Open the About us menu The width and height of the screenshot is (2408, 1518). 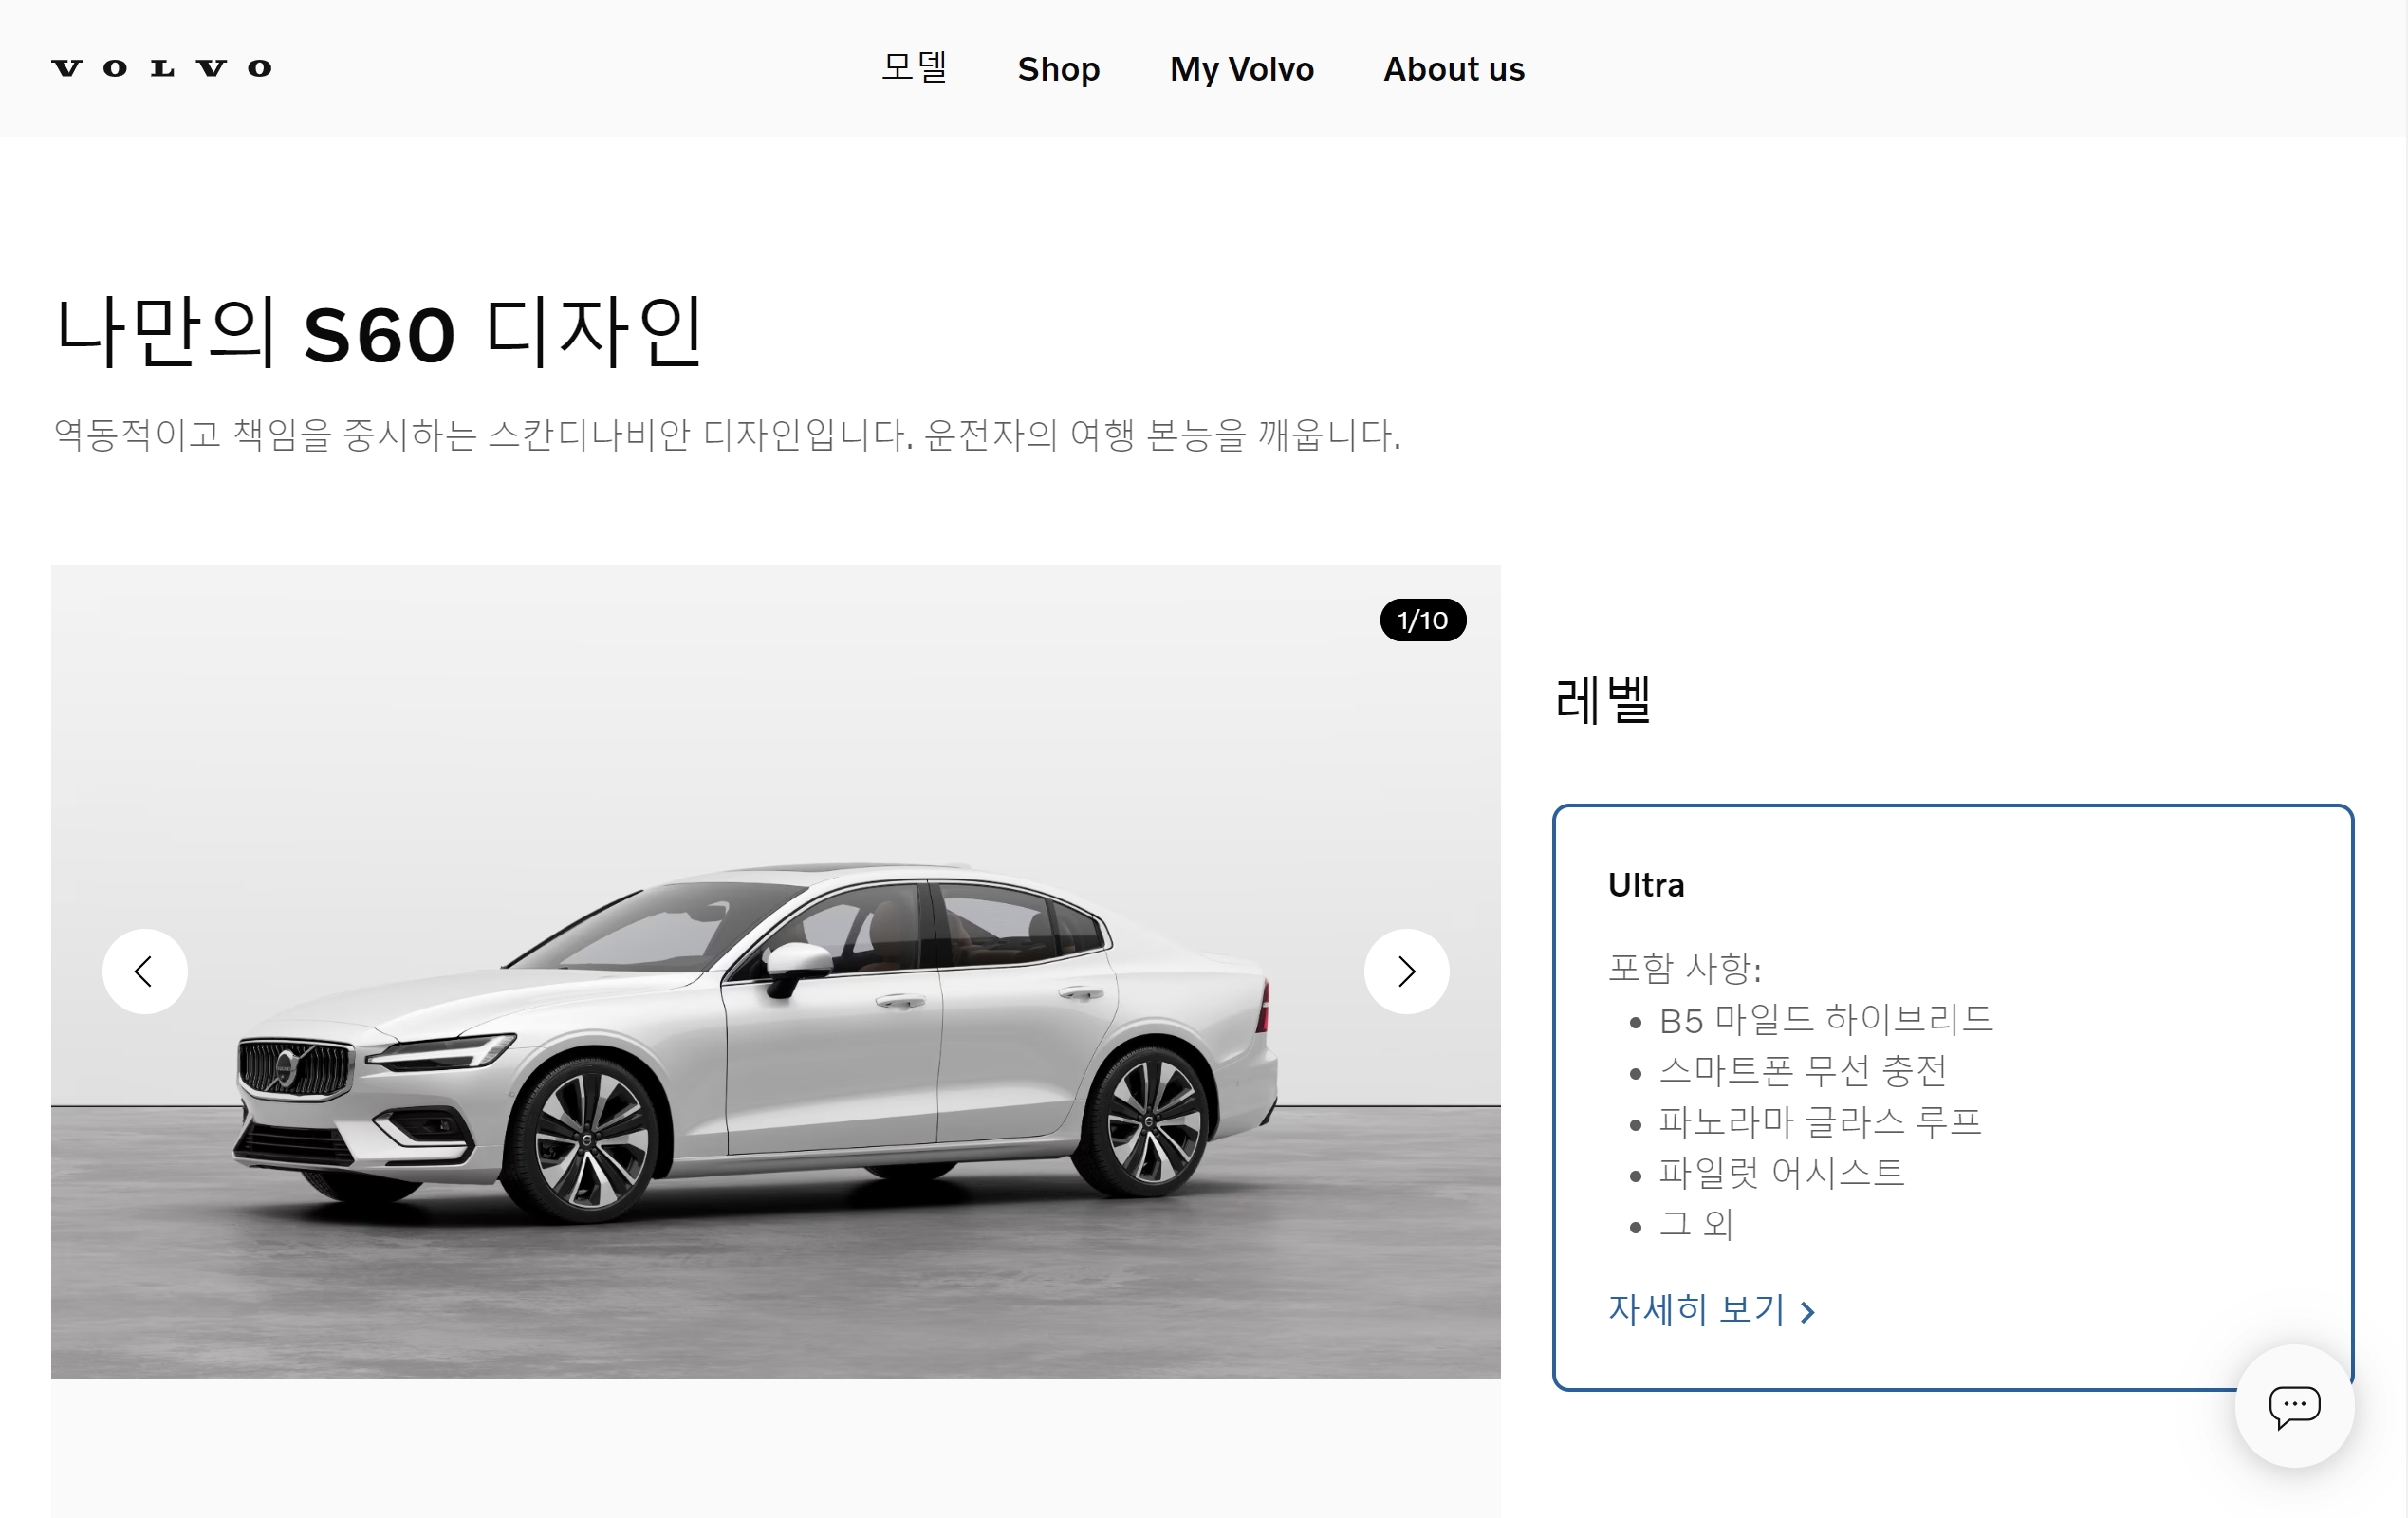click(x=1453, y=69)
